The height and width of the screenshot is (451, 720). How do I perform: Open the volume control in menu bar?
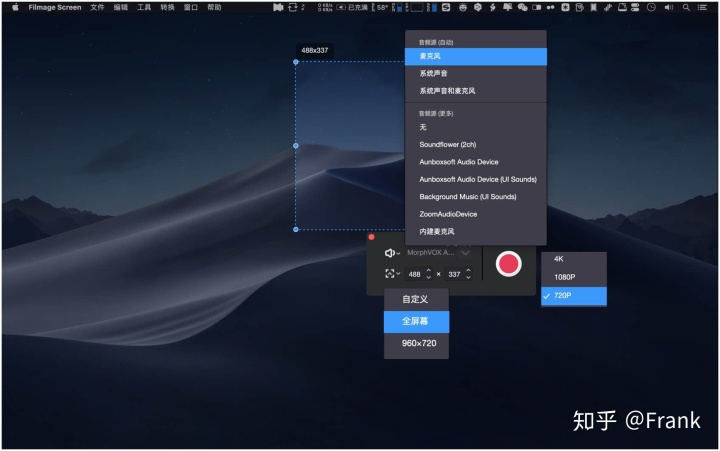pos(669,7)
